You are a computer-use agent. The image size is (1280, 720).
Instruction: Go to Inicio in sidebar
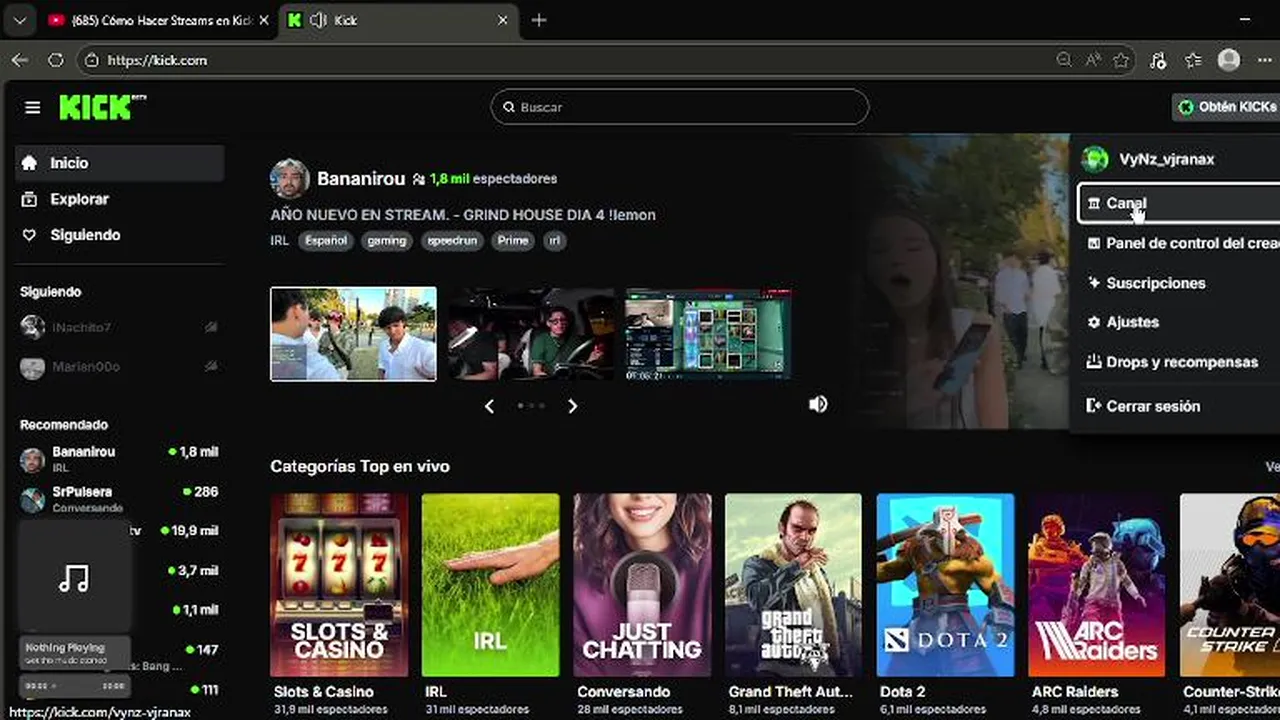pos(119,163)
